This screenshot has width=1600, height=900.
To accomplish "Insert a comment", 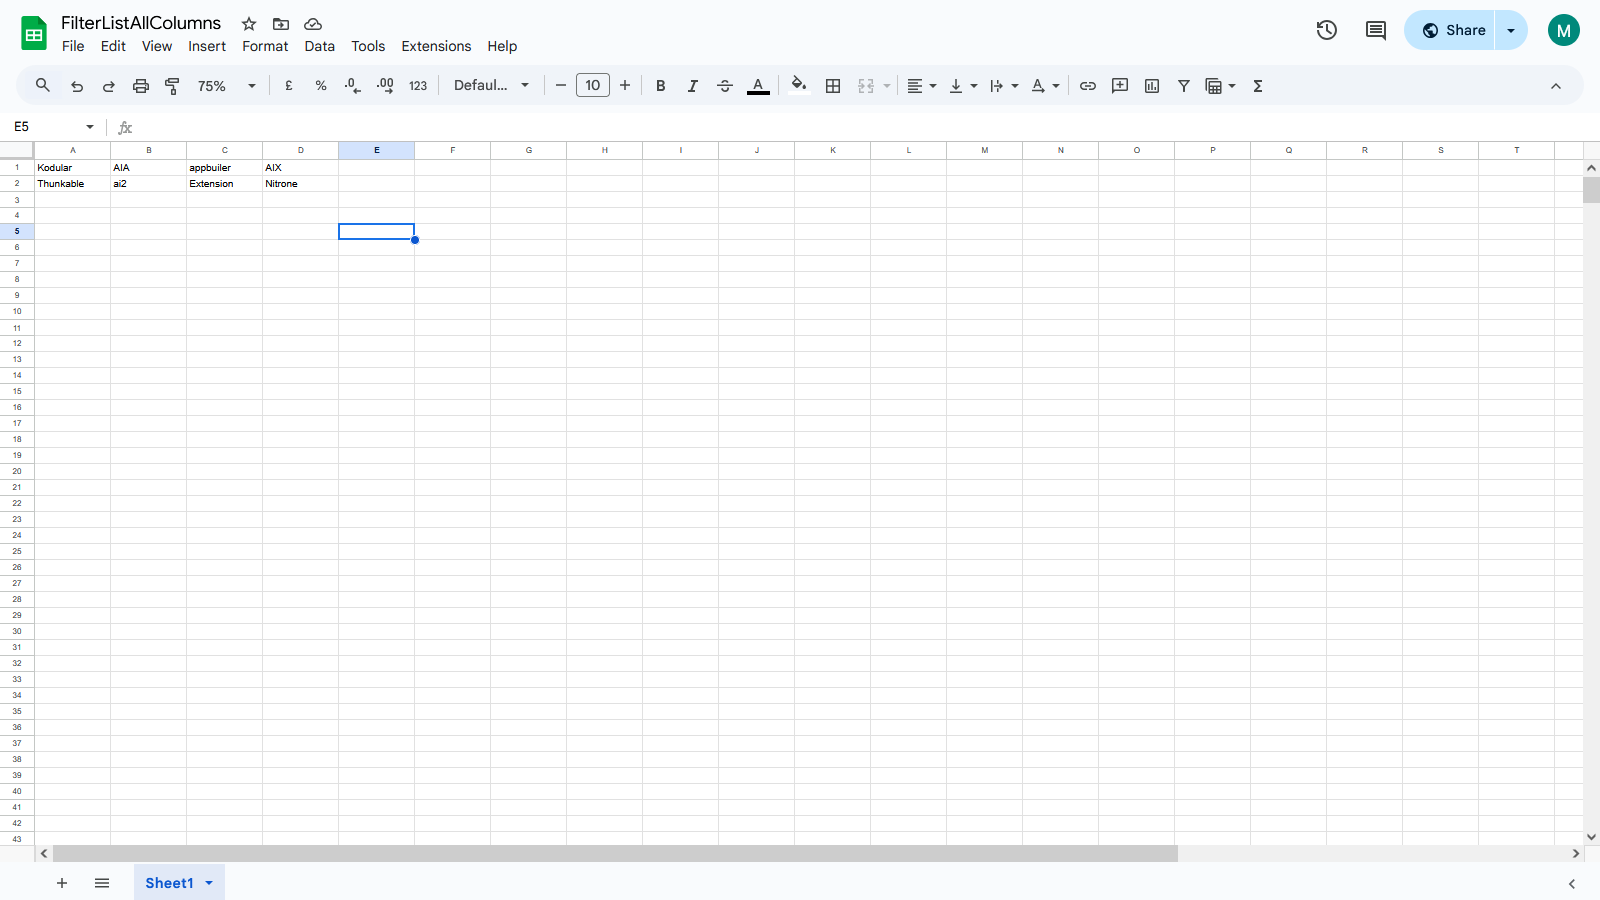I will (1120, 86).
